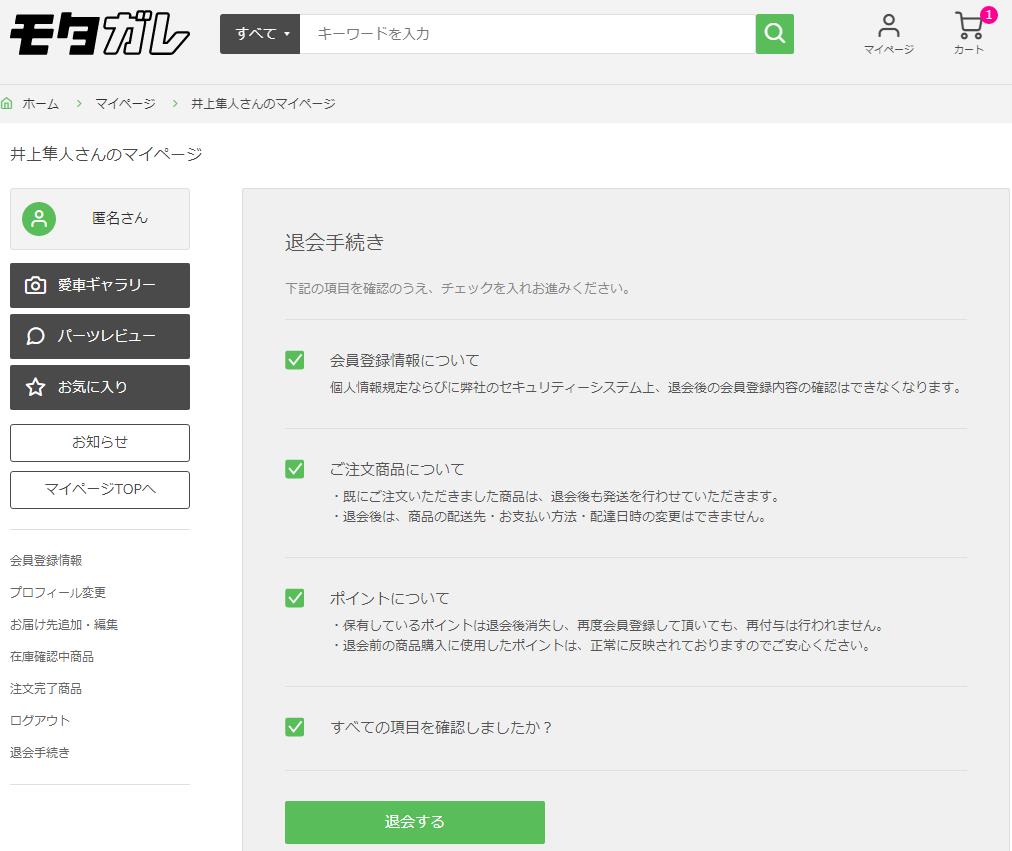1012x851 pixels.
Task: Click the マイページTOPへ button
Action: click(100, 490)
